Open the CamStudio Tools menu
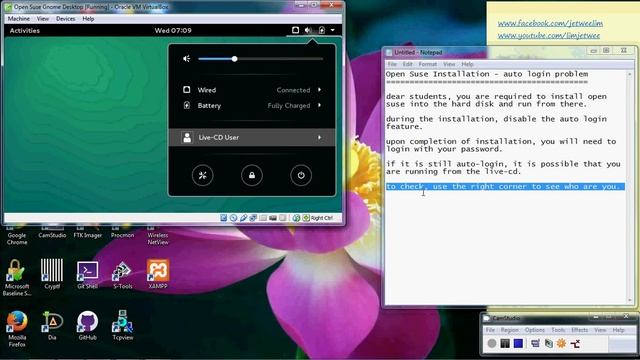This screenshot has height=360, width=640. [x=558, y=330]
